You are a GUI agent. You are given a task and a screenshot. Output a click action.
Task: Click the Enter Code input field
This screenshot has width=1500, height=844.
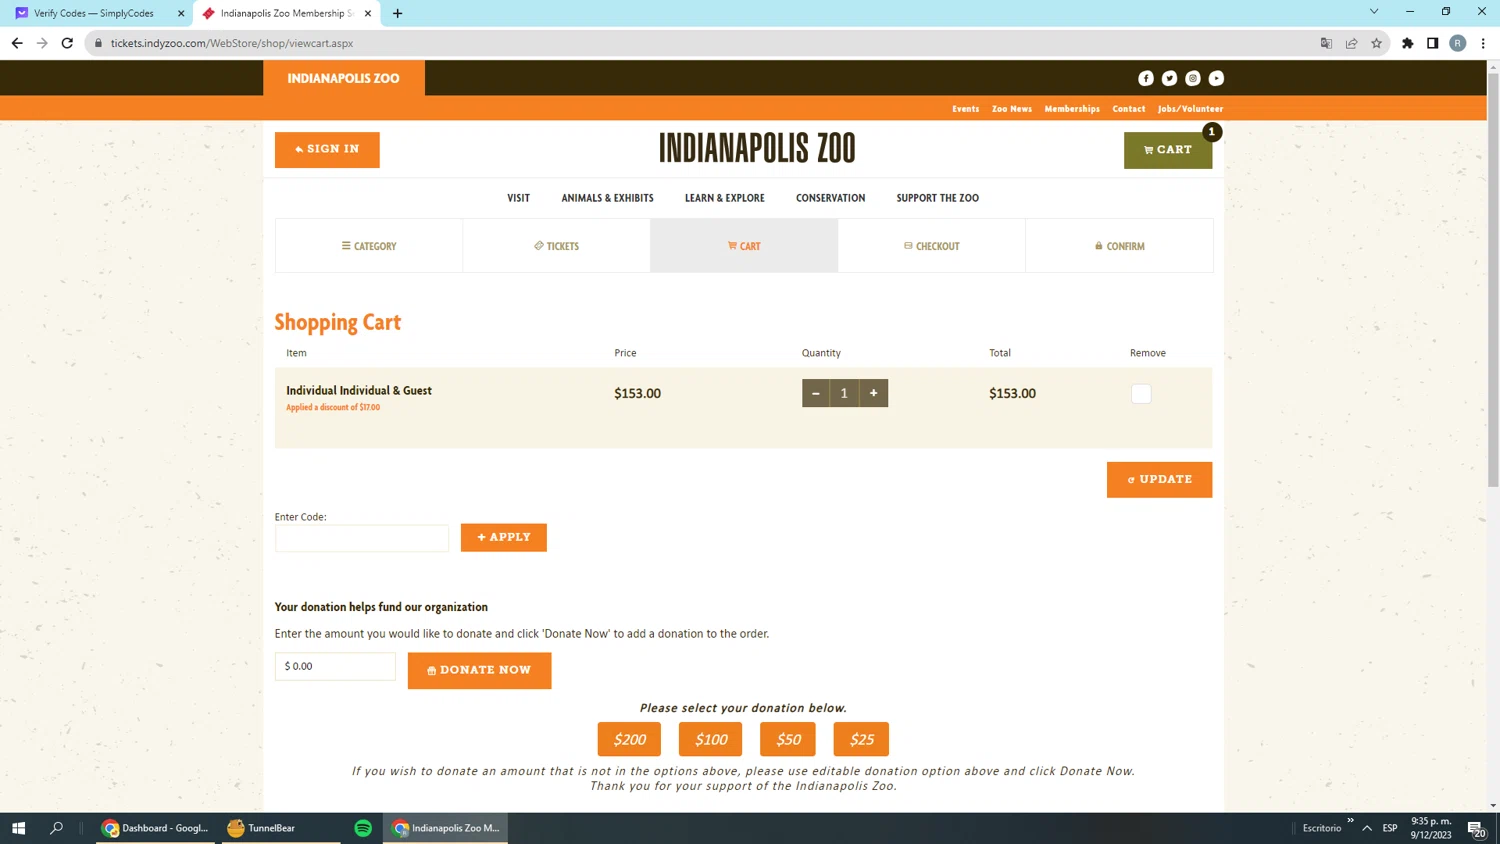tap(362, 538)
